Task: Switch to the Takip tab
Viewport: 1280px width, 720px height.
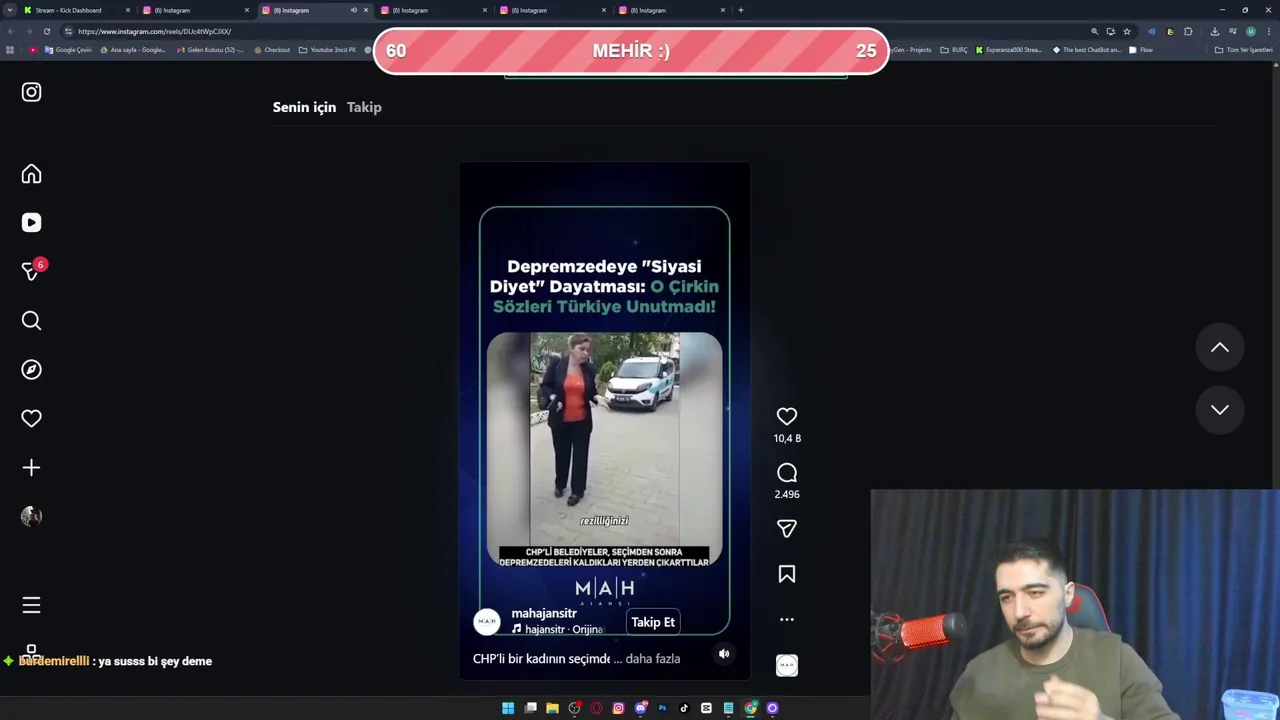Action: (x=364, y=107)
